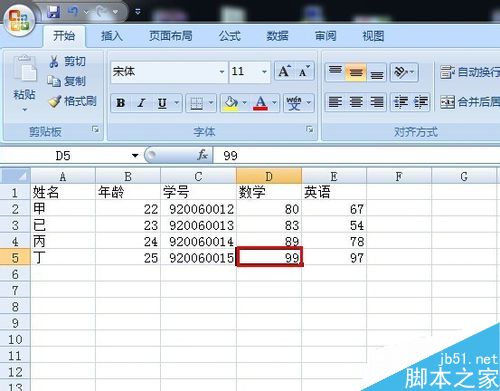Open the Name Box dropdown arrow
The width and height of the screenshot is (500, 391).
(x=135, y=155)
